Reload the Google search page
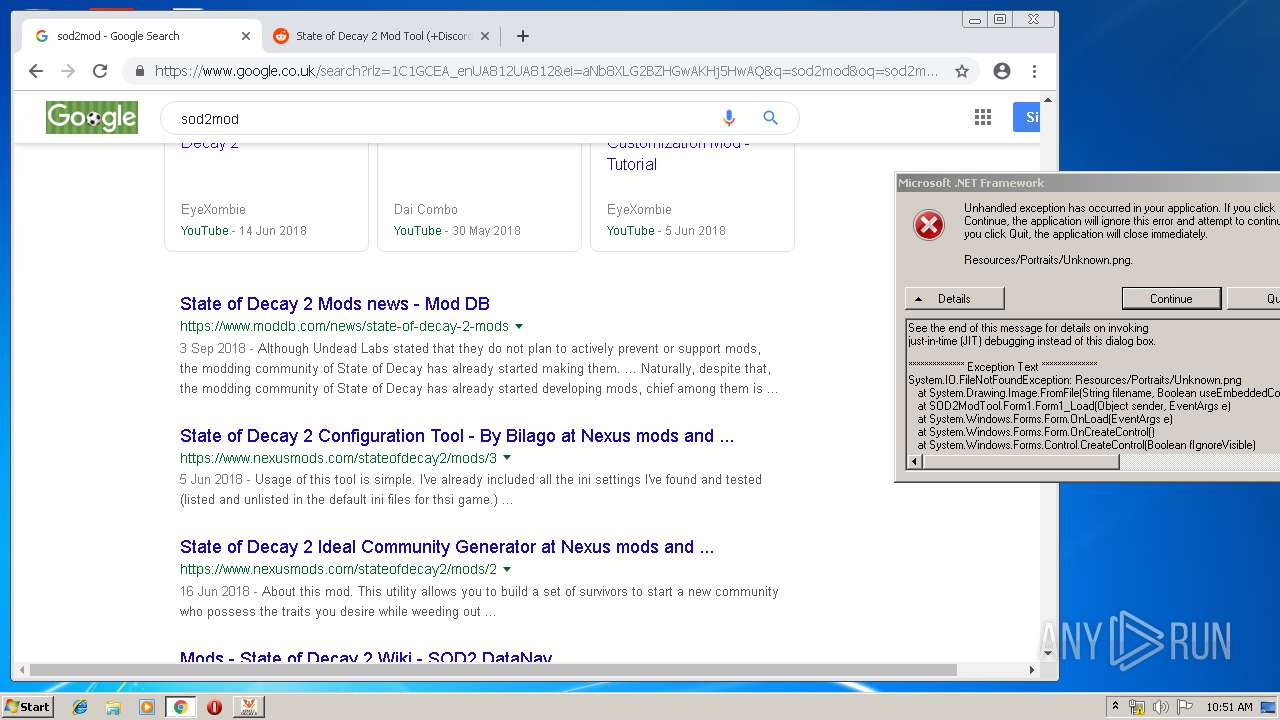 [100, 71]
